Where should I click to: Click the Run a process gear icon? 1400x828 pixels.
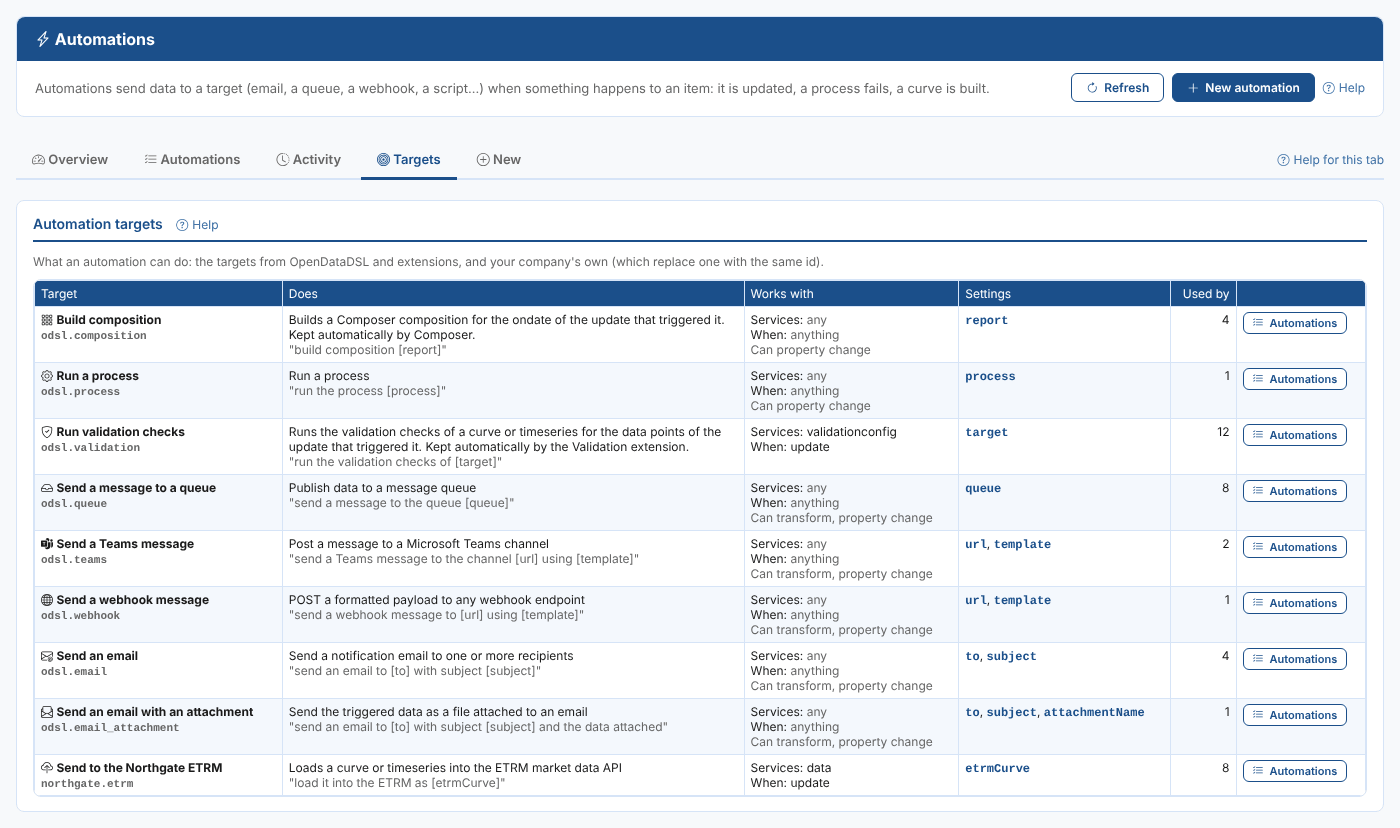pos(47,376)
